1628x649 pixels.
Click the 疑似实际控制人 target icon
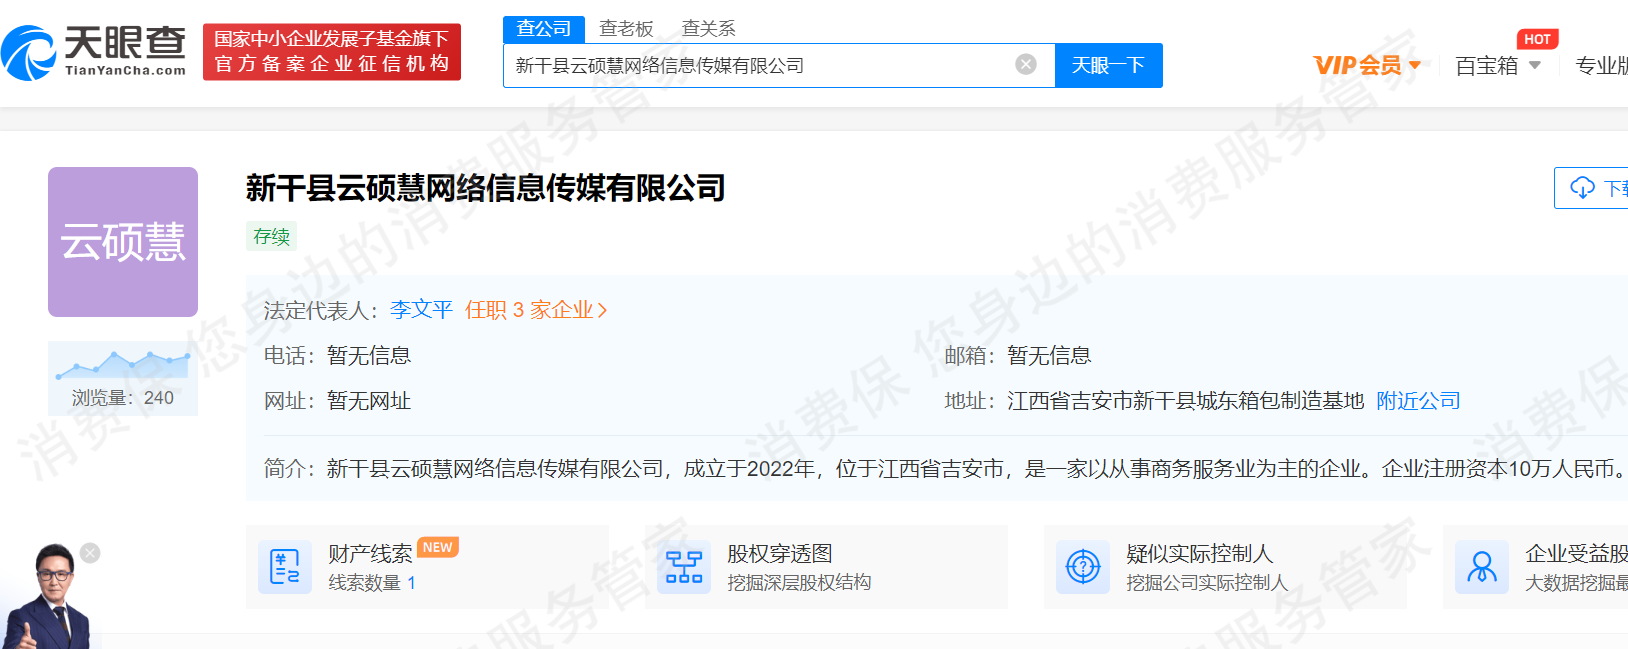(x=1083, y=567)
